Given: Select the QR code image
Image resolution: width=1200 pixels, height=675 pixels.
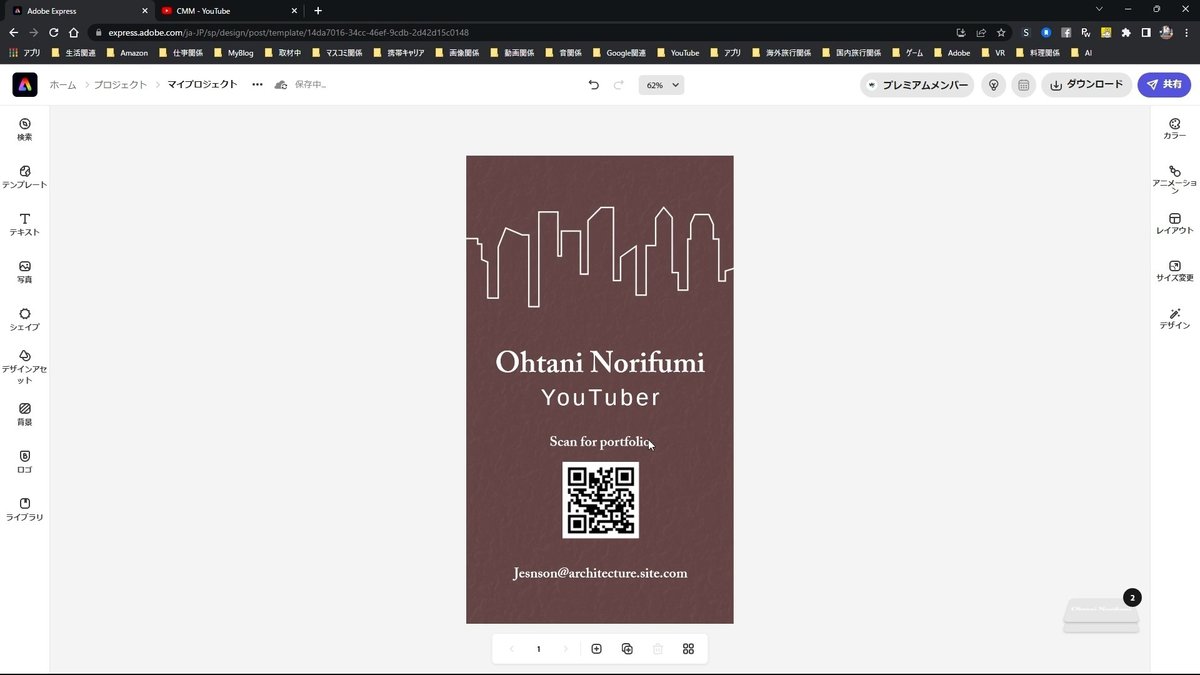Looking at the screenshot, I should (600, 500).
